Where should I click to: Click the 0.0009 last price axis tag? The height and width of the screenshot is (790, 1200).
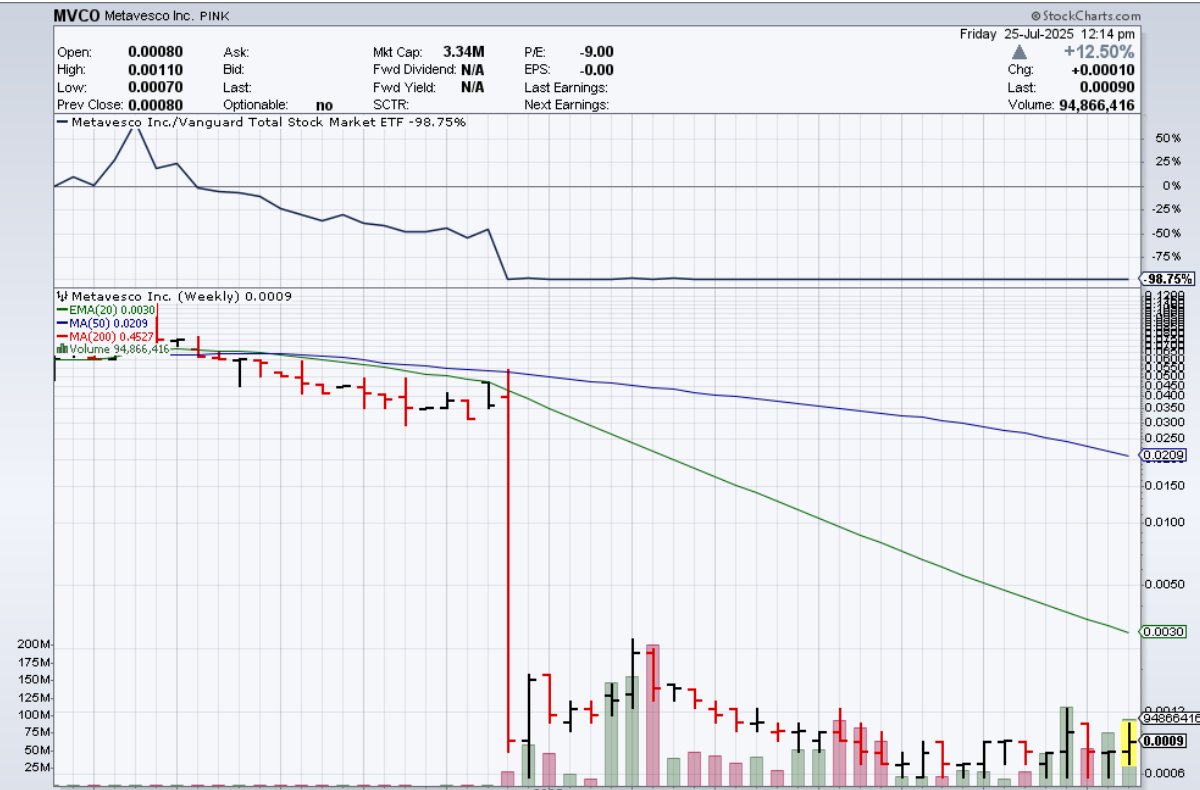point(1166,741)
